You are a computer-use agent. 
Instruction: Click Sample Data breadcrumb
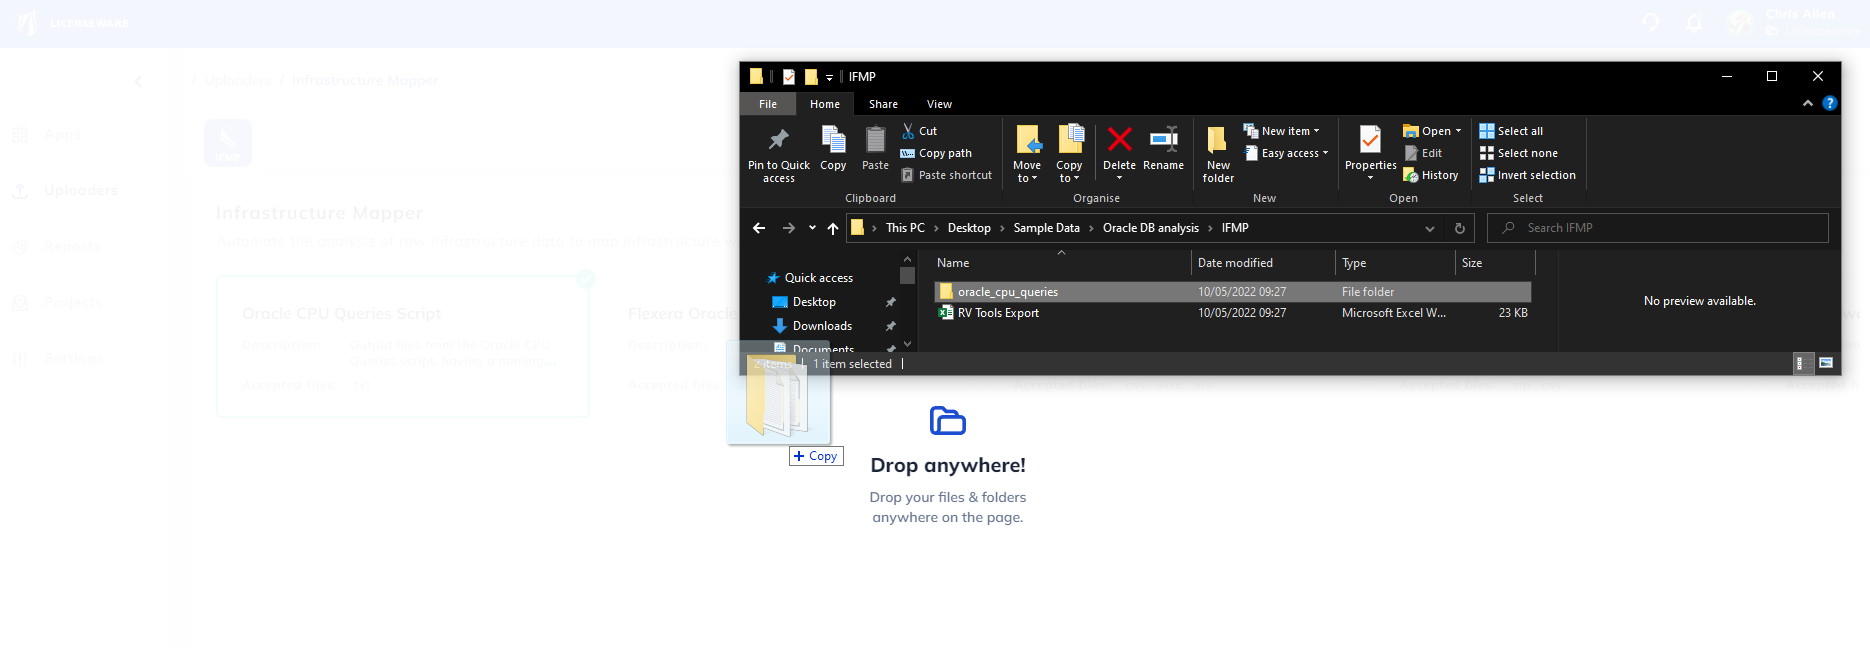pos(1046,228)
